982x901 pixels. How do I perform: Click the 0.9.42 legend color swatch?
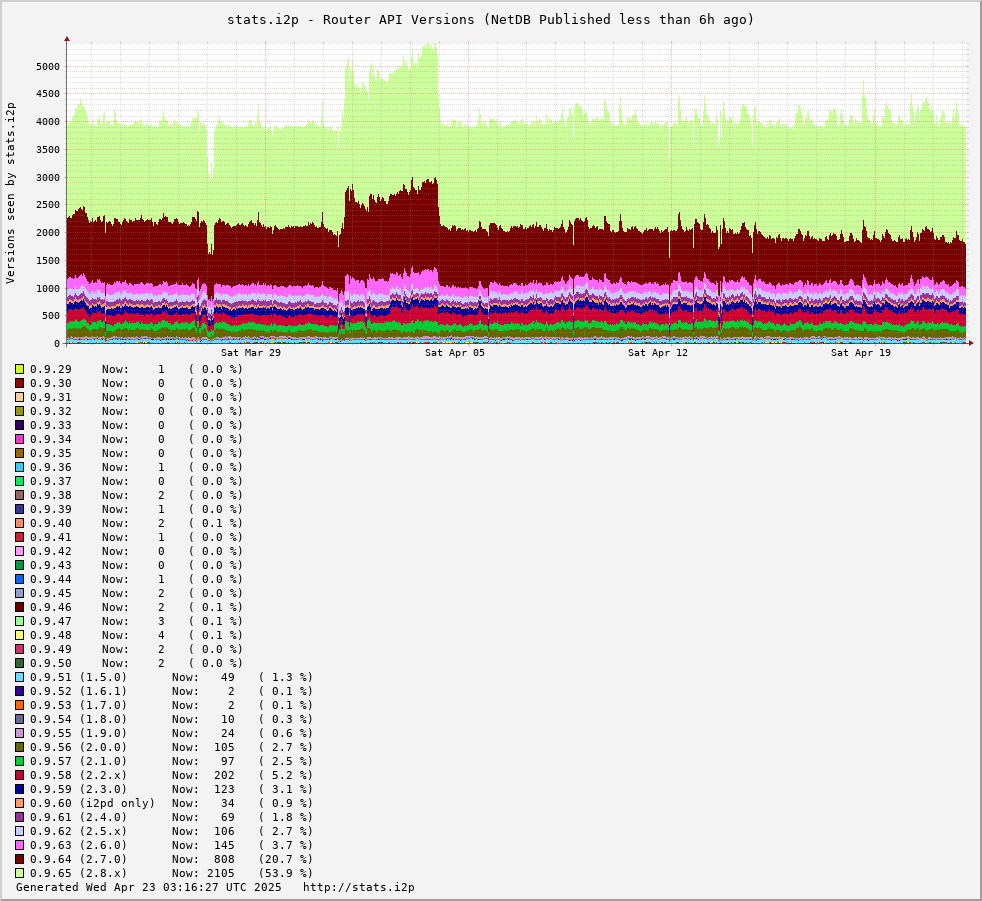click(x=19, y=551)
